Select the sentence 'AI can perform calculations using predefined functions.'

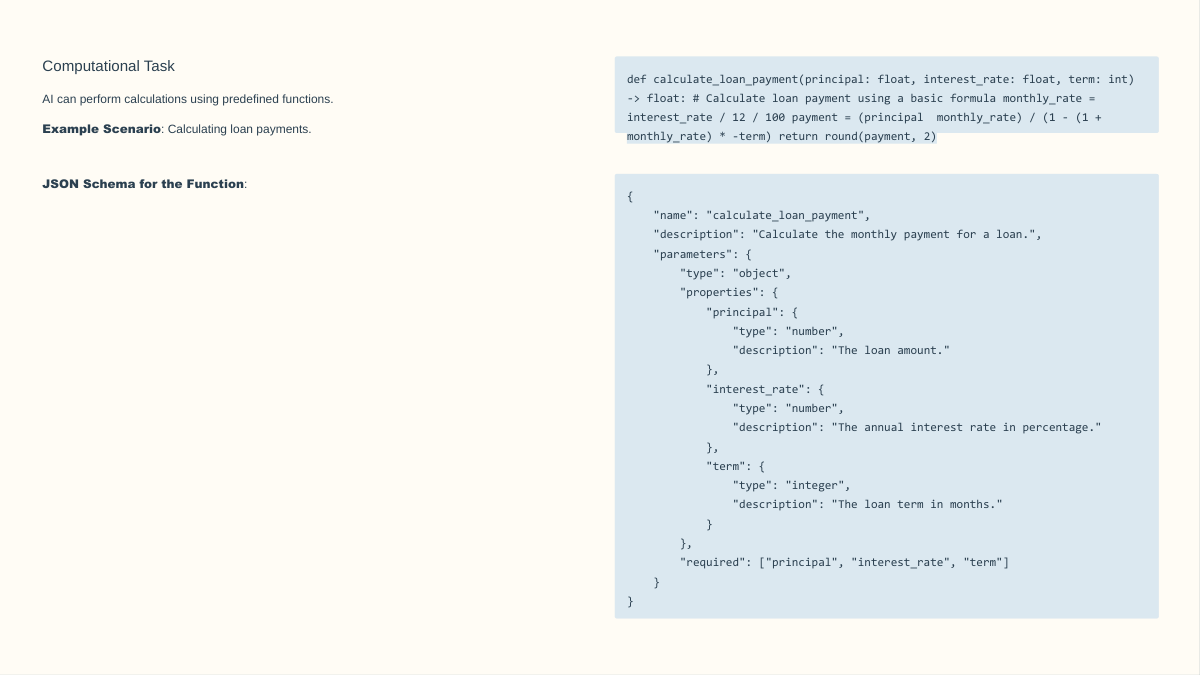pyautogui.click(x=187, y=99)
